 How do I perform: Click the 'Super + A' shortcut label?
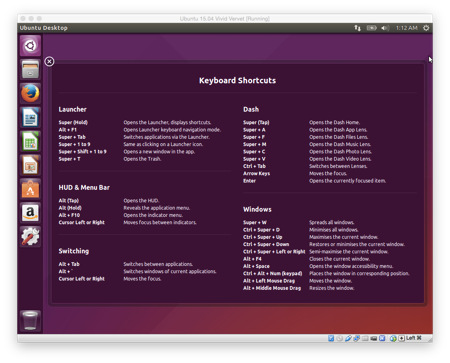click(x=254, y=130)
